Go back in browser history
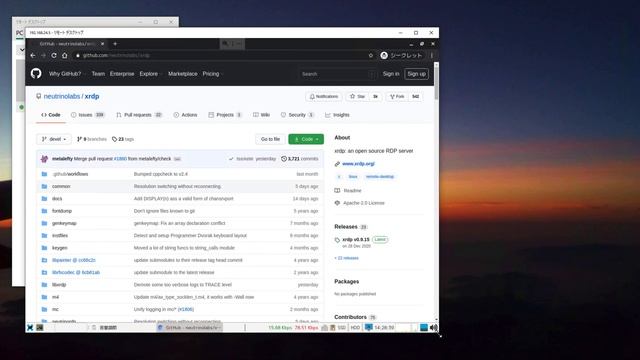 (33, 56)
